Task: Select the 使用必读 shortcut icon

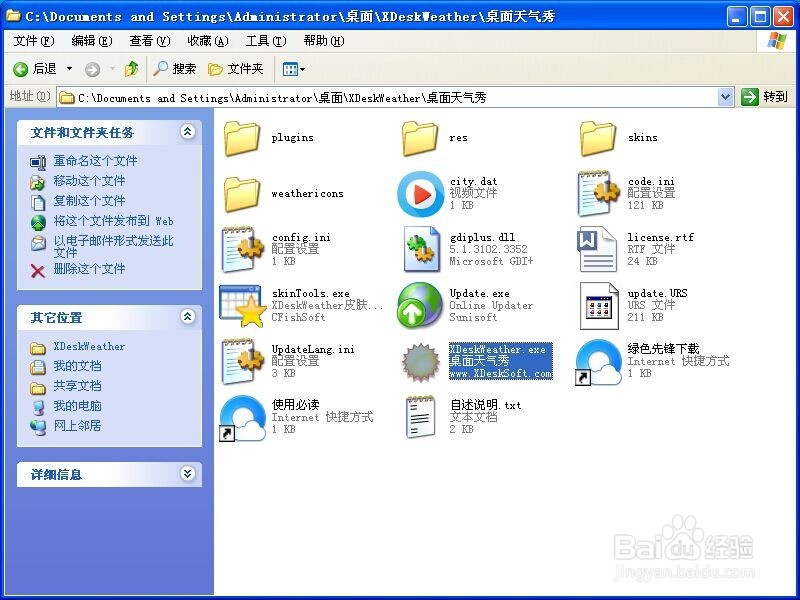Action: click(x=242, y=418)
